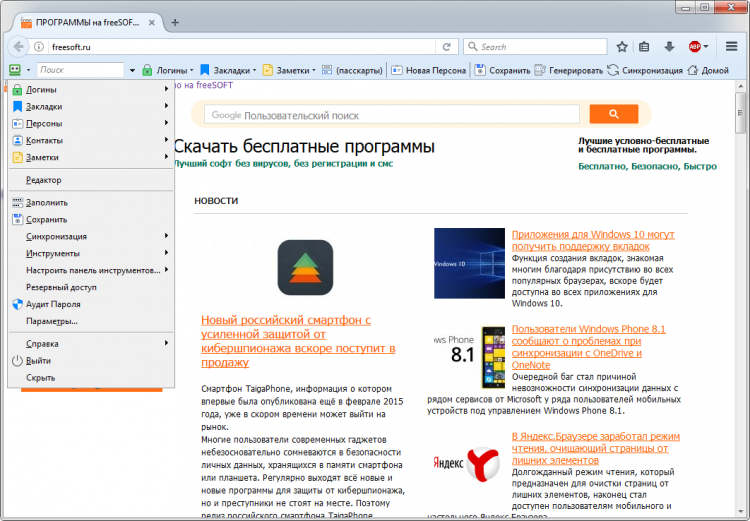Open Заметки toolbar dropdown
The image size is (750, 521).
(289, 70)
